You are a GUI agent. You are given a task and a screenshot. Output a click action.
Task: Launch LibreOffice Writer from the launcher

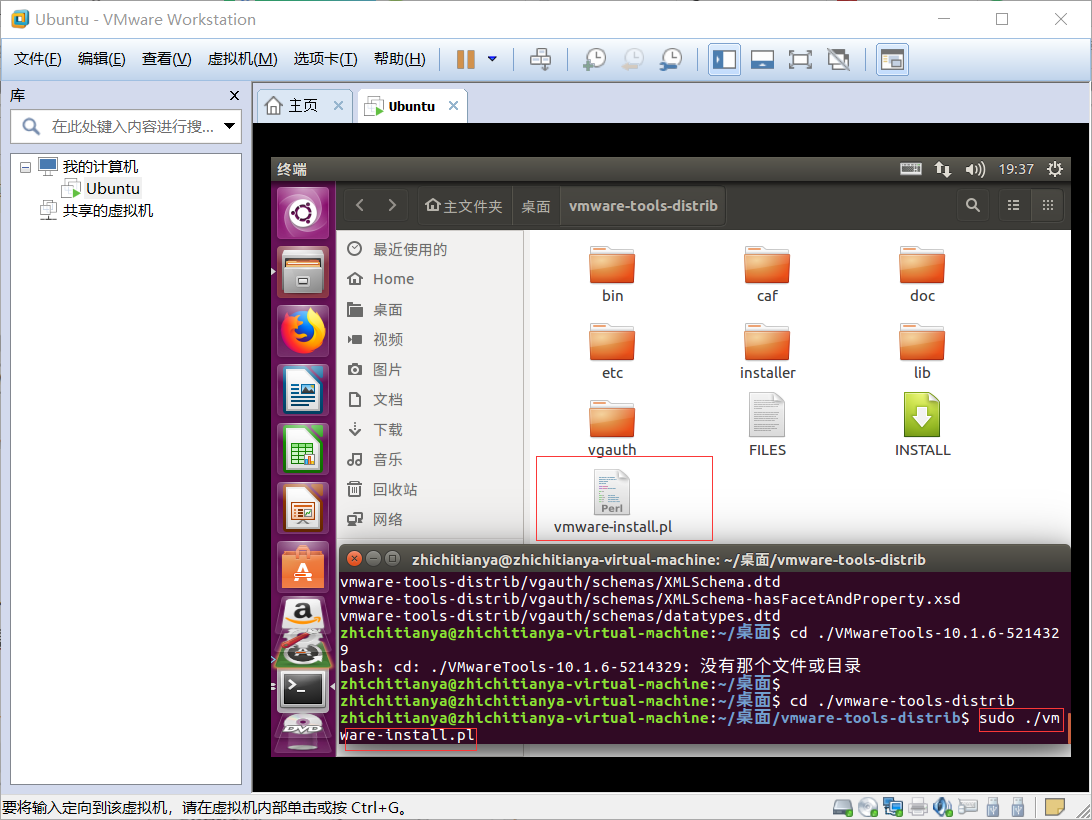coord(303,390)
